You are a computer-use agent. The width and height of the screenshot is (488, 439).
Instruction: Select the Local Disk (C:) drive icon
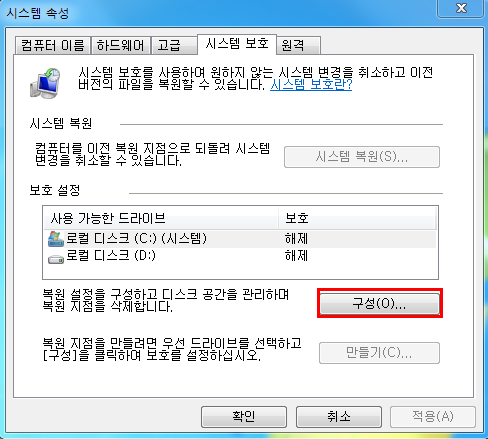(56, 239)
